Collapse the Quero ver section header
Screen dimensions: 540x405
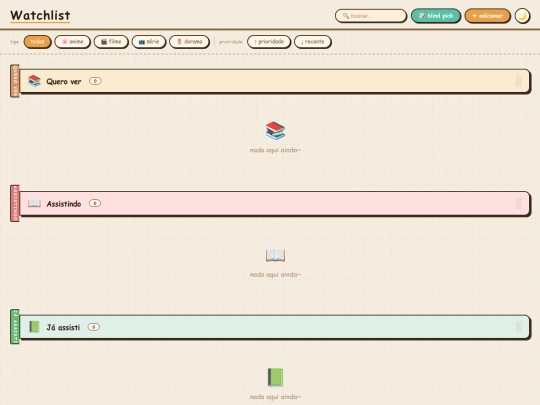[274, 81]
